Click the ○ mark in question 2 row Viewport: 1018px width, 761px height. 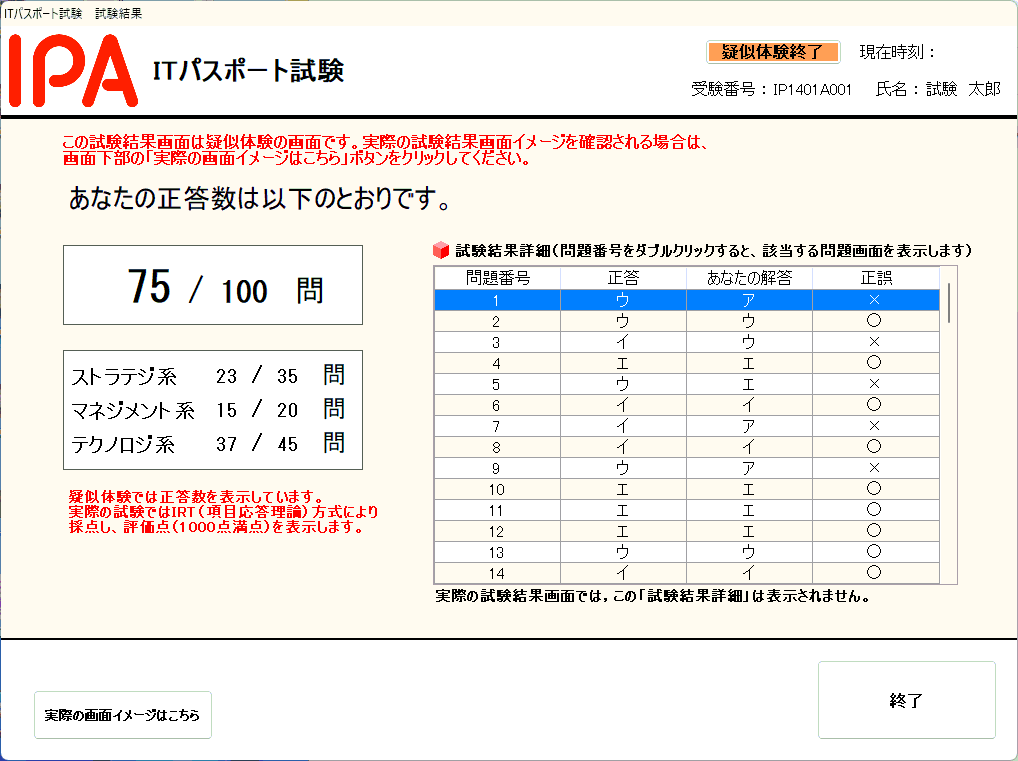pyautogui.click(x=875, y=320)
